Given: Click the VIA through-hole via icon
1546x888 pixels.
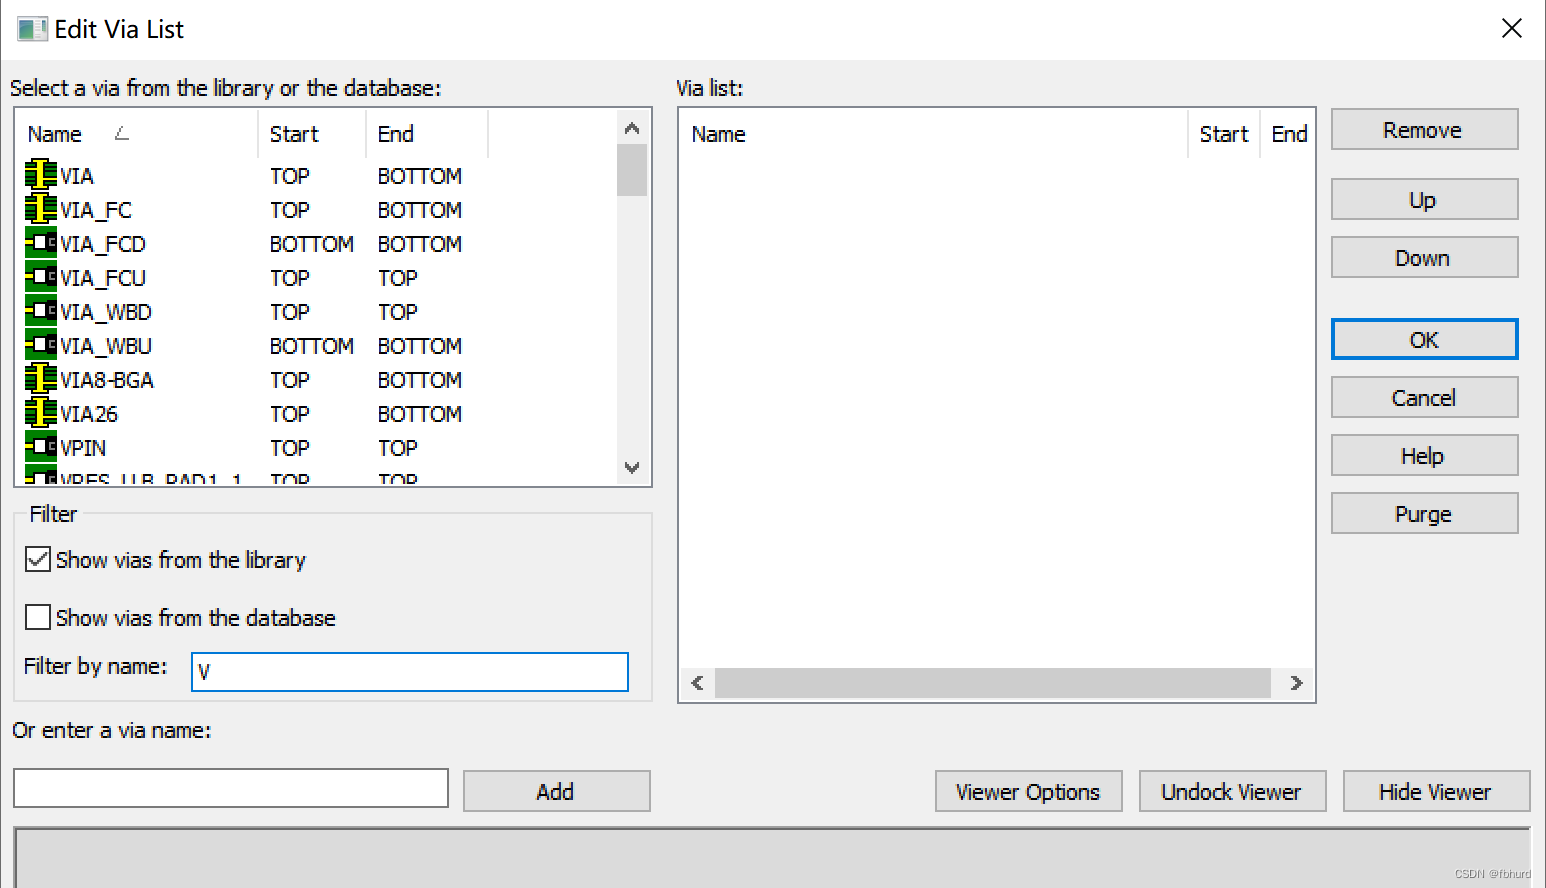Looking at the screenshot, I should point(40,175).
